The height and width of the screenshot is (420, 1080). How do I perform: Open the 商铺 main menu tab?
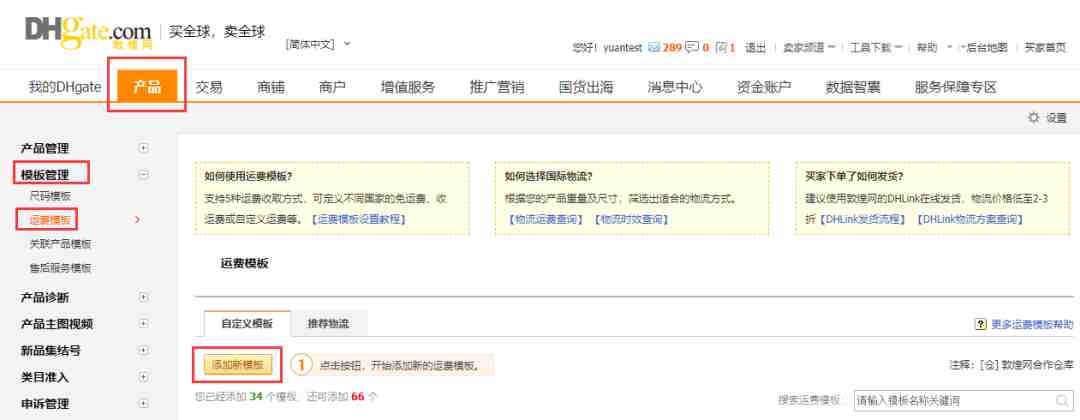click(271, 87)
